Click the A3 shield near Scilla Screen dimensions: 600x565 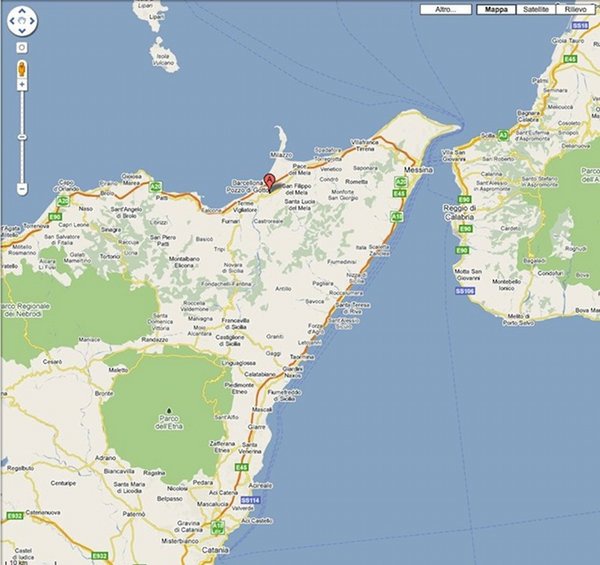[x=503, y=135]
